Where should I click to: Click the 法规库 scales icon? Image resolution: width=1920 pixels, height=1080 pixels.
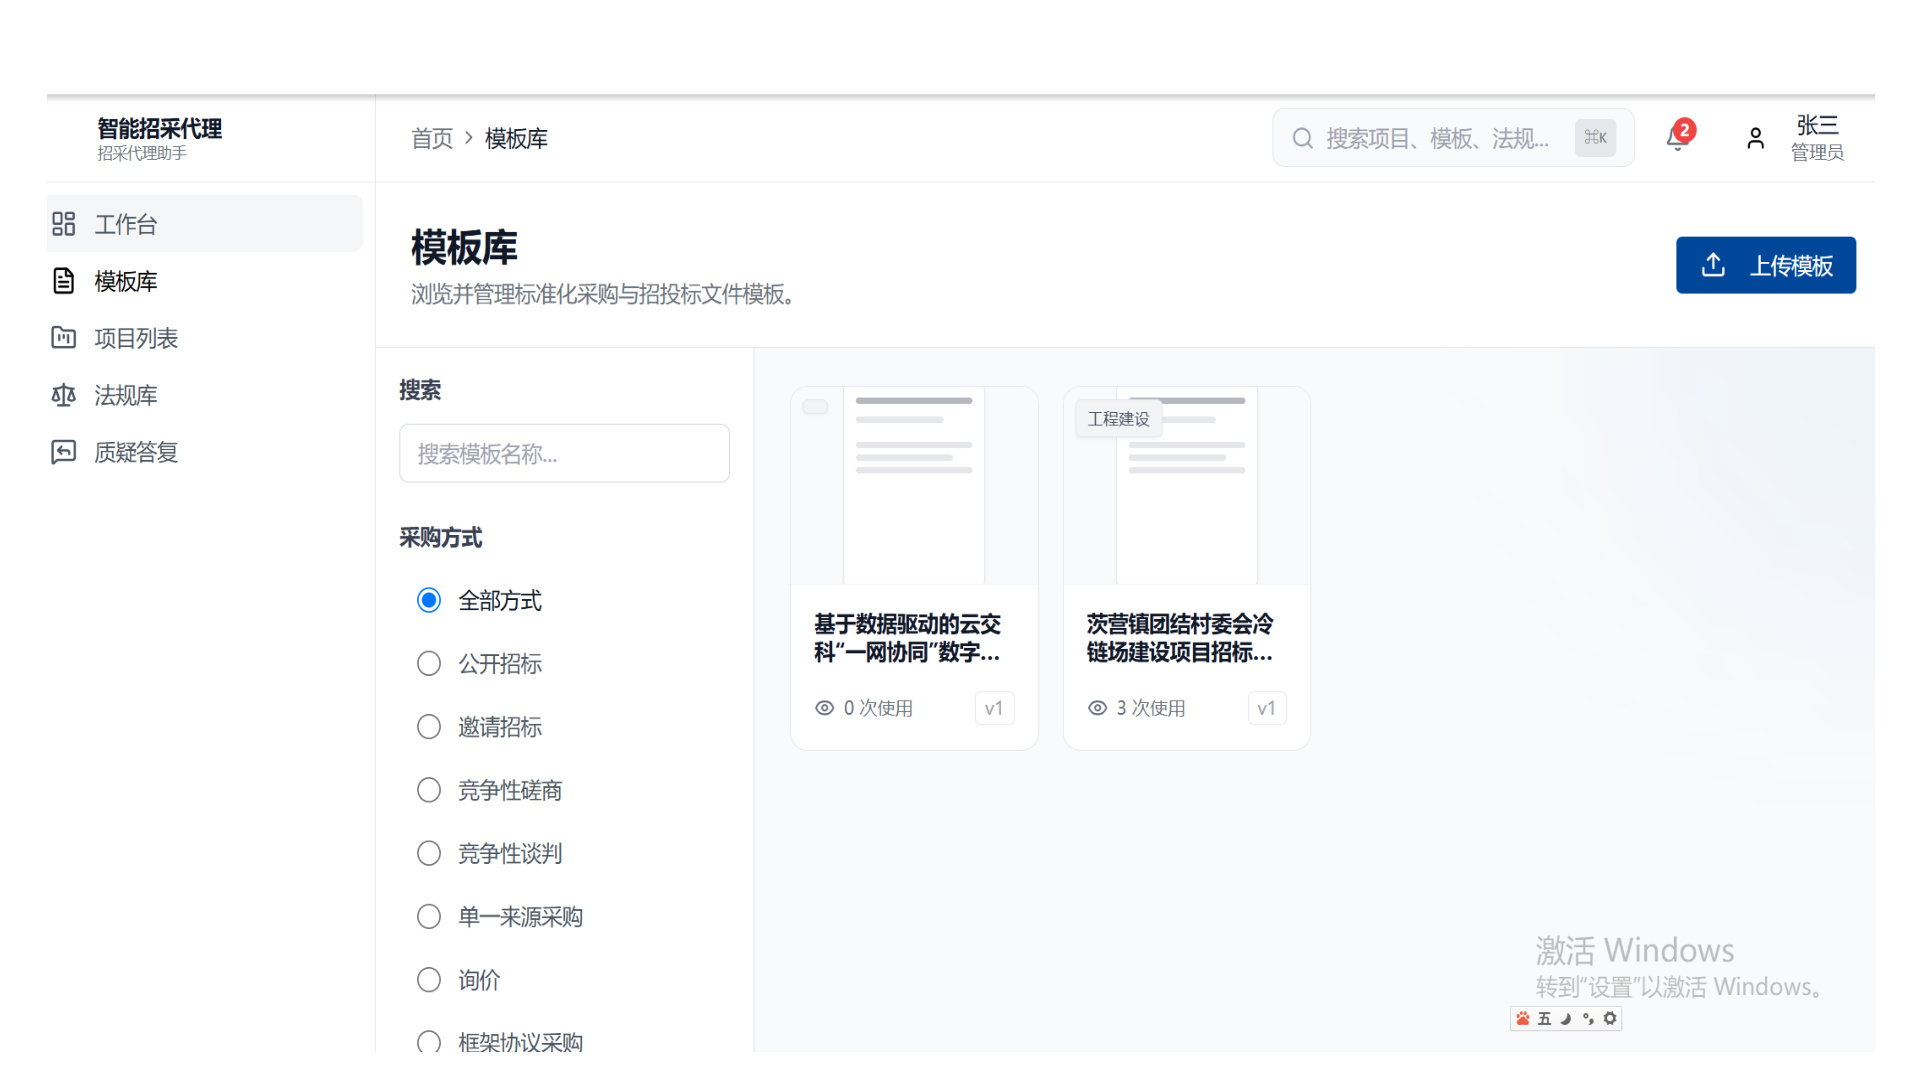point(64,395)
